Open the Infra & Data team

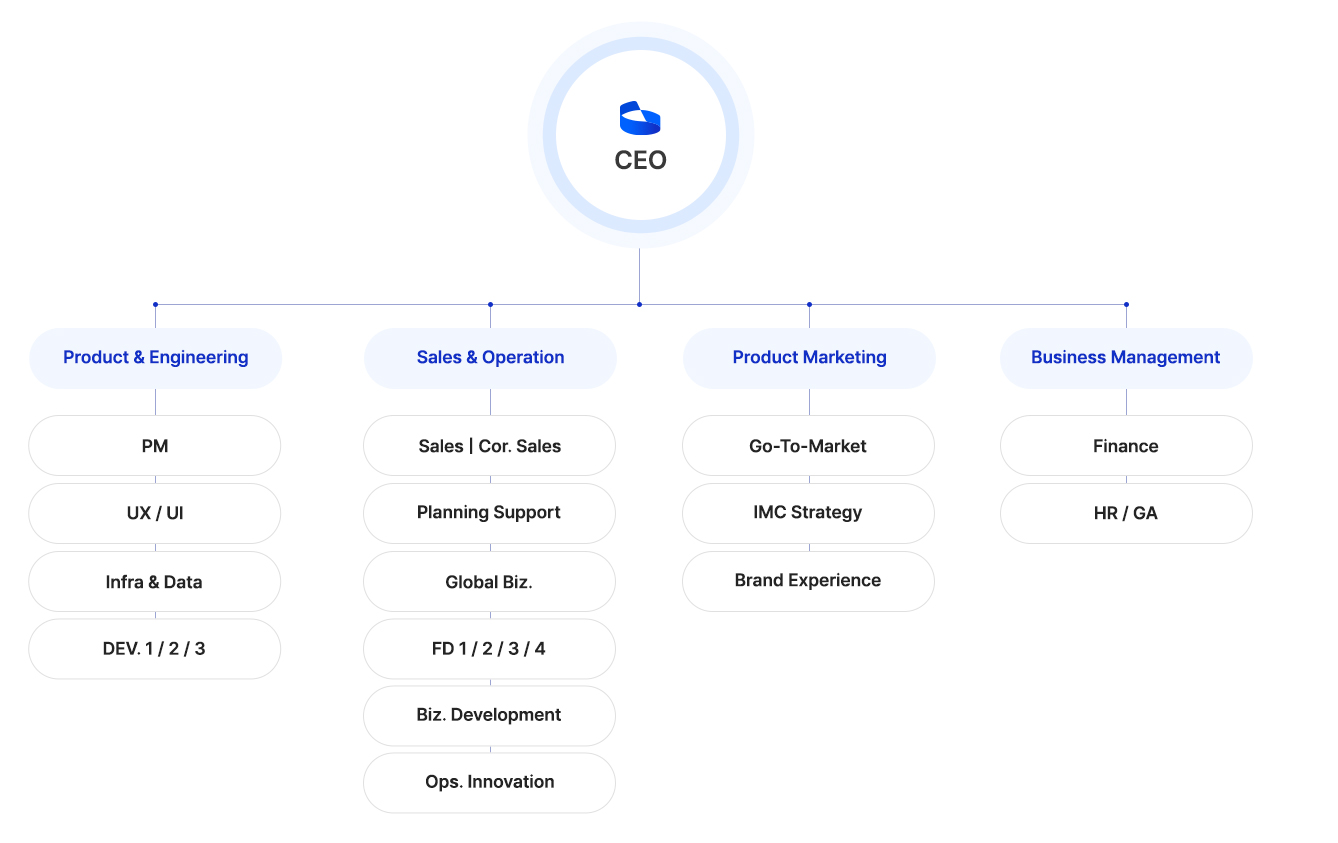[155, 582]
